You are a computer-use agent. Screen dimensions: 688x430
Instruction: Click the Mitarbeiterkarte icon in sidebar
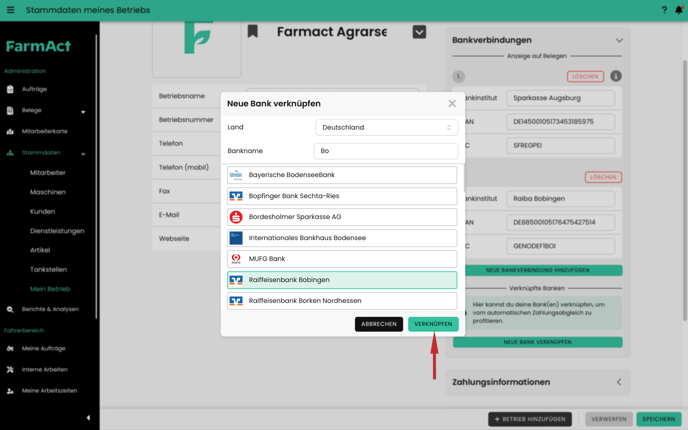[10, 131]
